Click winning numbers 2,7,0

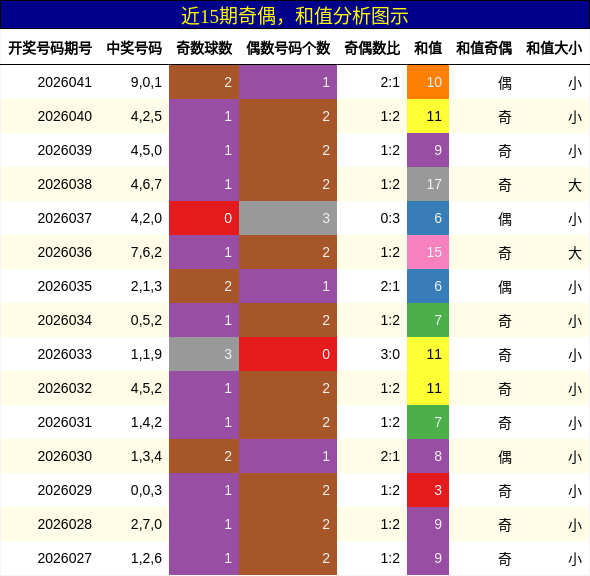(146, 524)
